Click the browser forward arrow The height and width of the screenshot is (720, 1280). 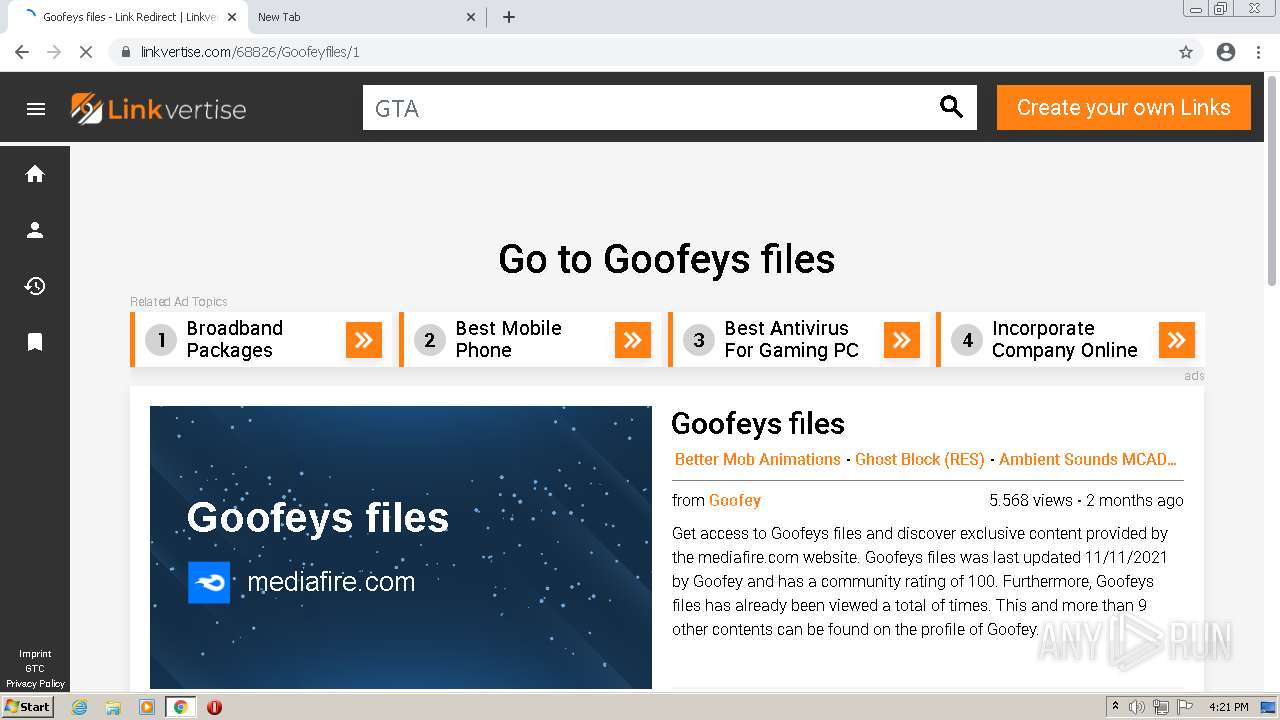pyautogui.click(x=54, y=52)
